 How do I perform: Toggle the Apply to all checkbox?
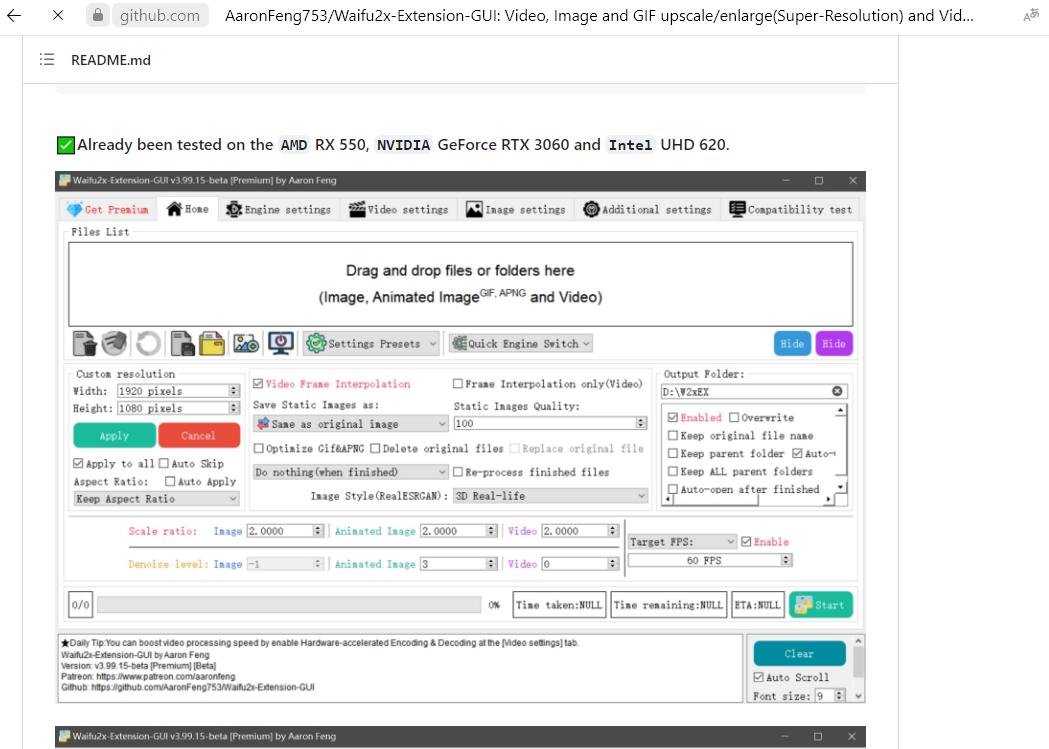point(78,463)
